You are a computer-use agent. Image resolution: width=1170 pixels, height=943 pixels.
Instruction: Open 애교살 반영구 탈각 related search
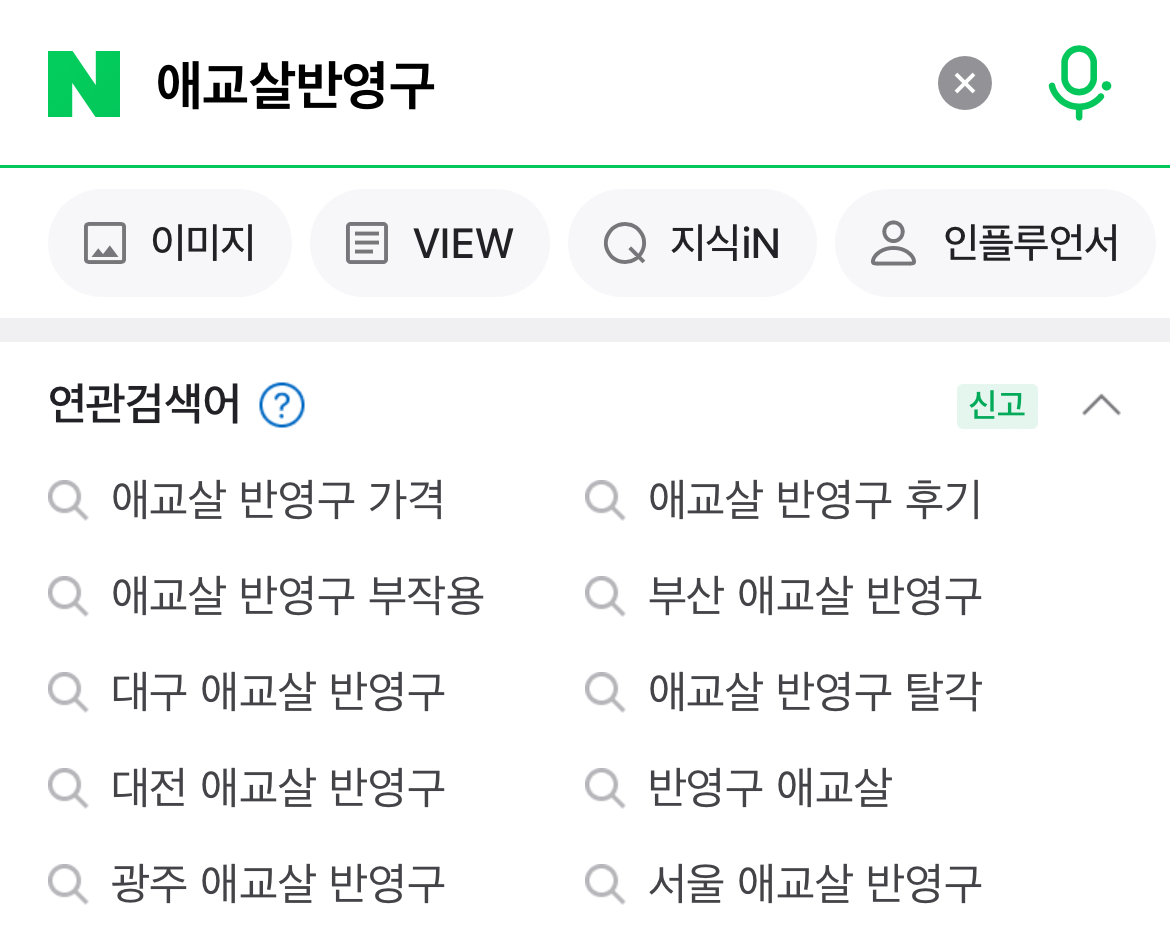tap(814, 692)
